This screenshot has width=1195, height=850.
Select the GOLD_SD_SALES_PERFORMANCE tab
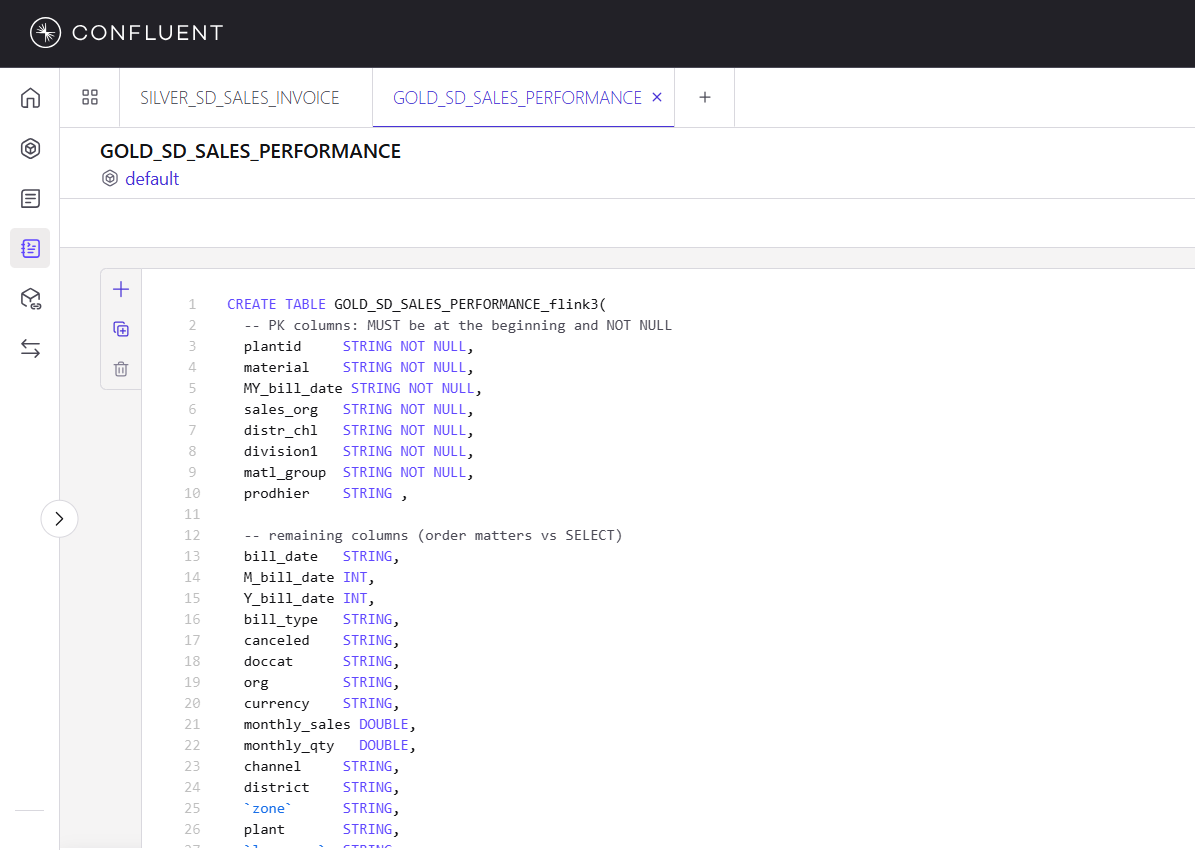coord(516,98)
